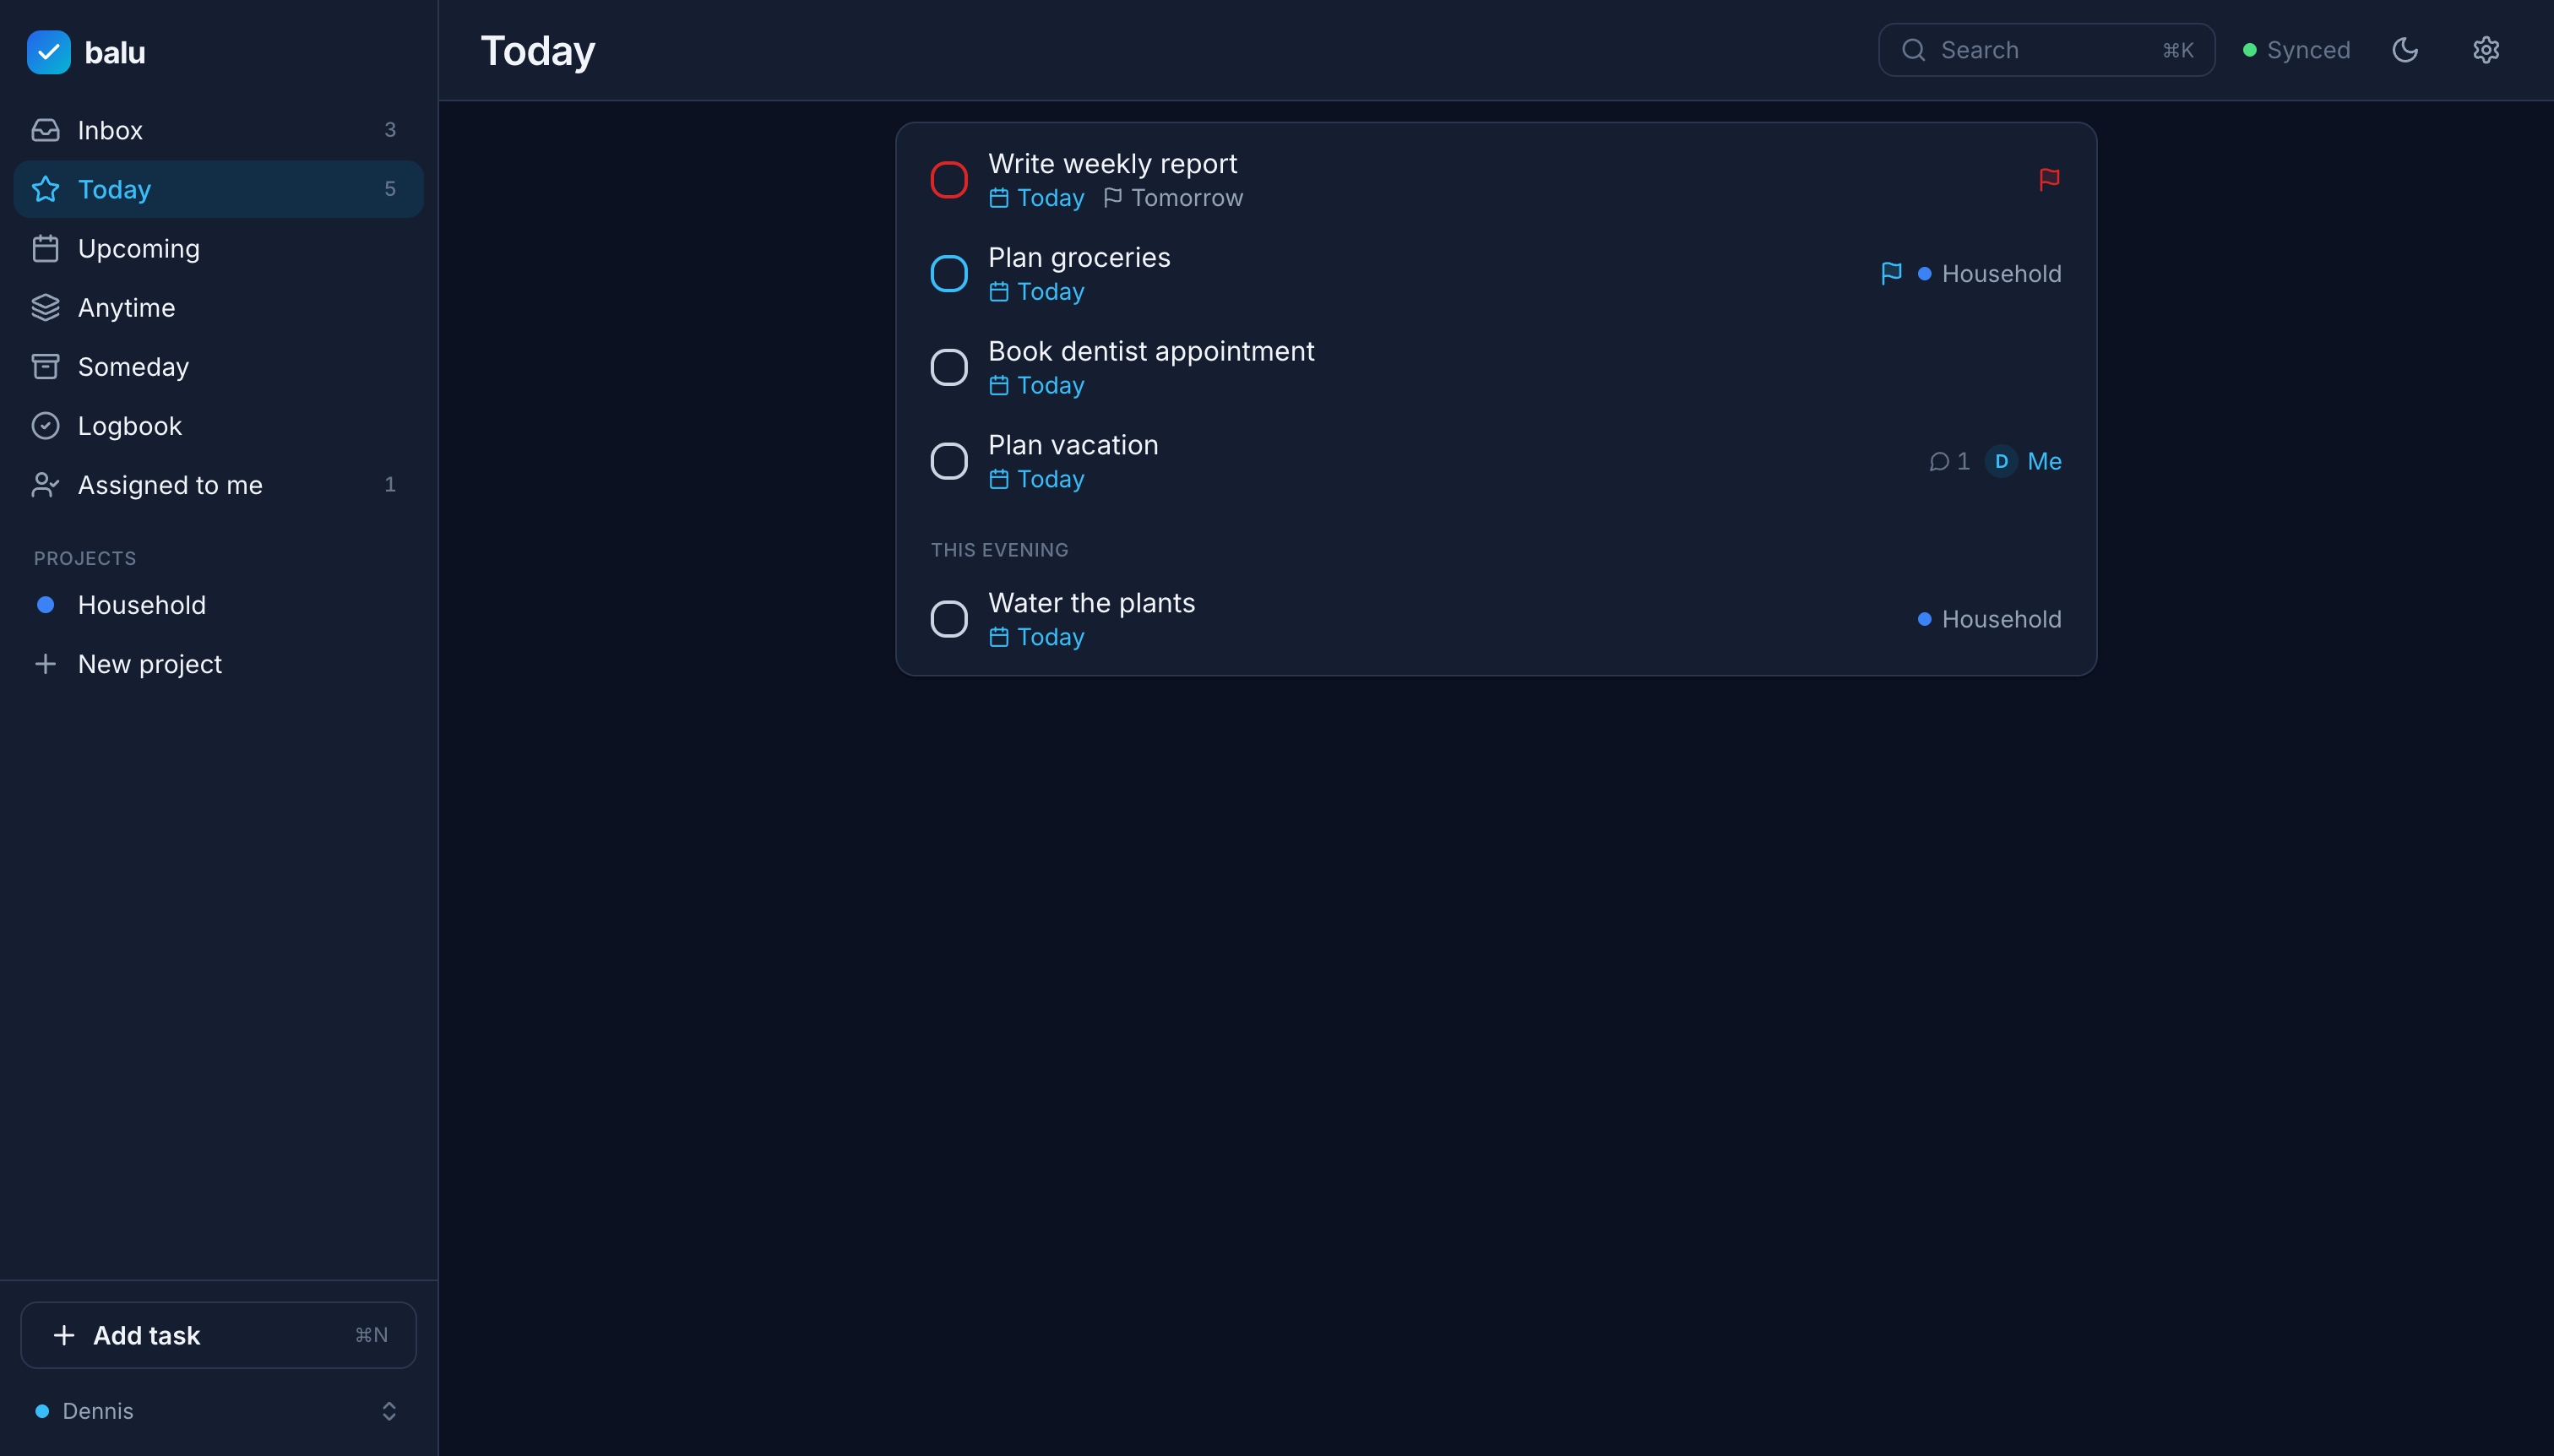Click the blue dot on Water the plants Household tag
The height and width of the screenshot is (1456, 2554).
[1924, 619]
